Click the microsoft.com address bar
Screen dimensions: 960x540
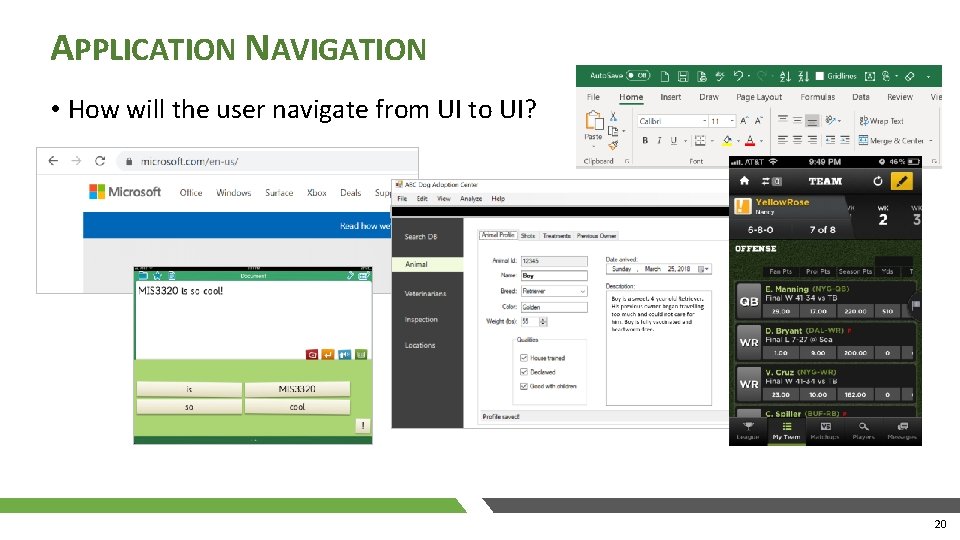[267, 162]
